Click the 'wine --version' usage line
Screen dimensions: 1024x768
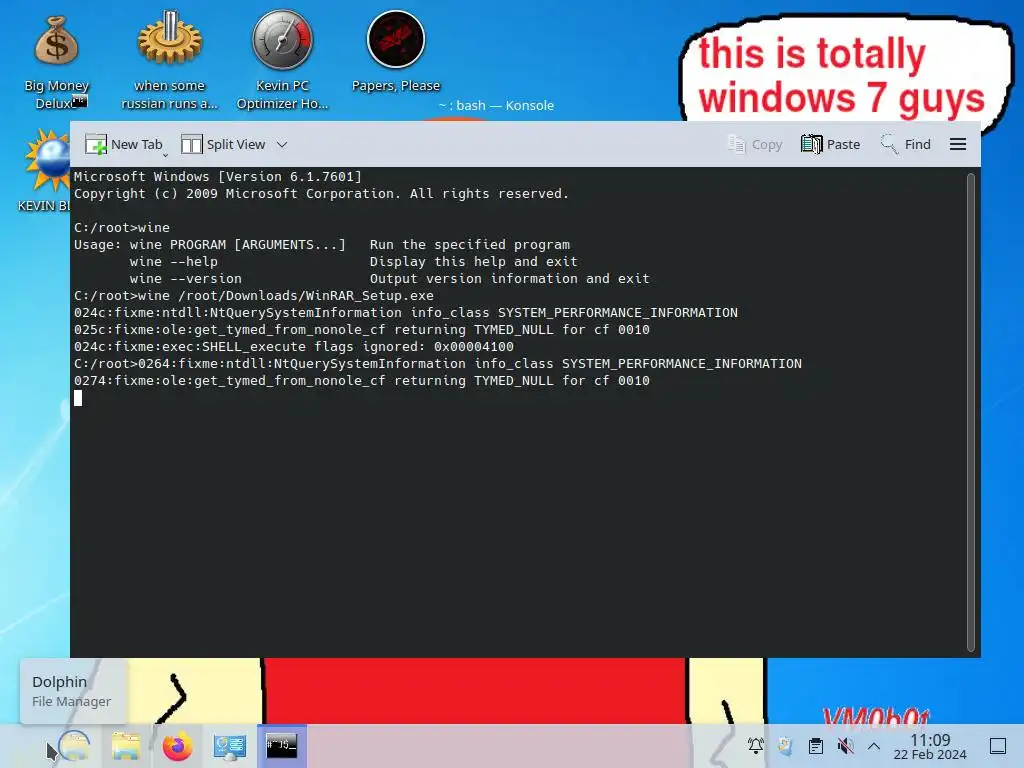point(389,278)
